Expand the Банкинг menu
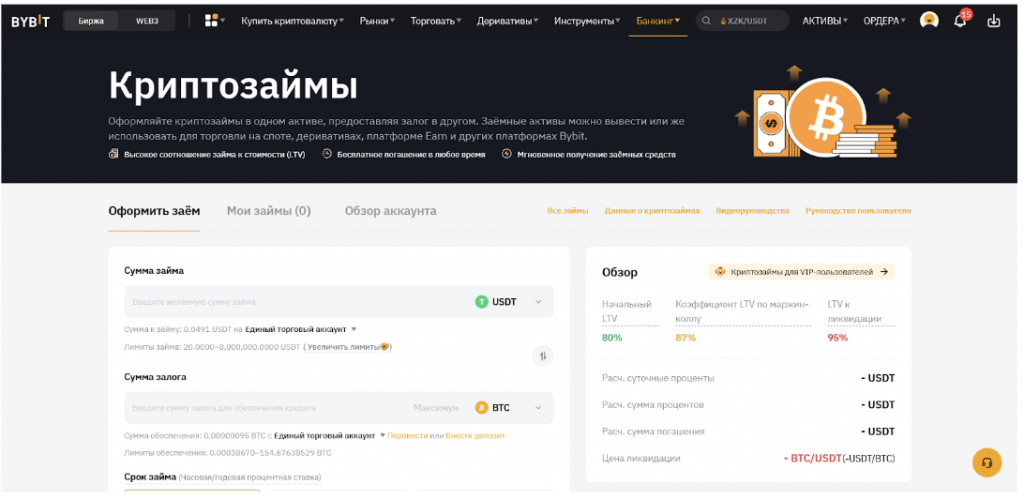This screenshot has width=1024, height=499. pos(658,21)
